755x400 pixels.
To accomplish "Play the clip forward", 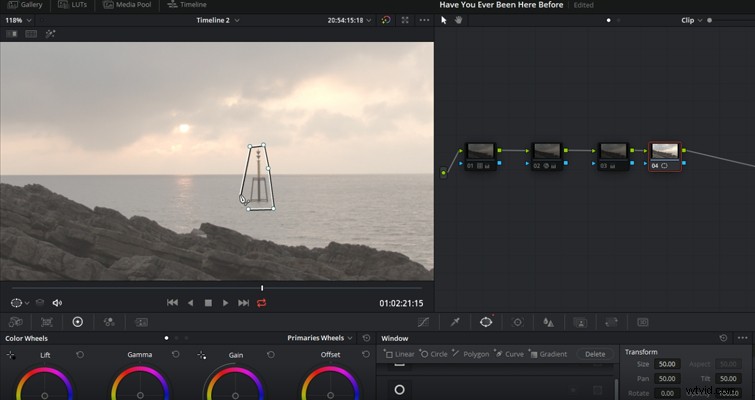I will (225, 303).
